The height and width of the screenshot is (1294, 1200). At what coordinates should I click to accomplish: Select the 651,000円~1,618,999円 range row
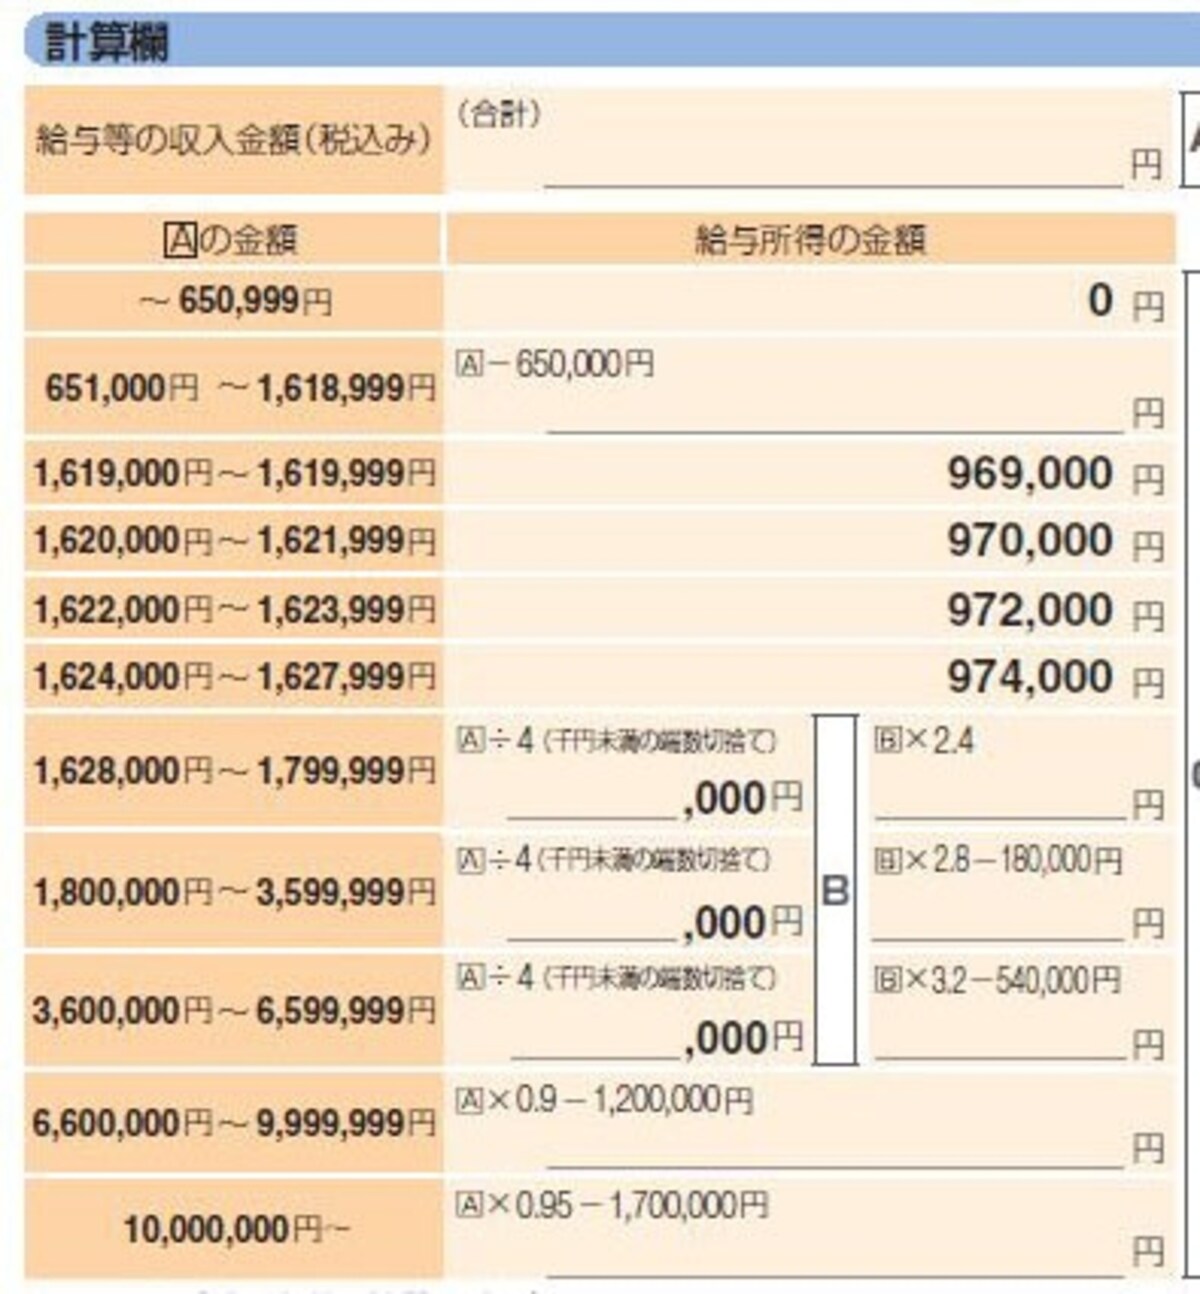pyautogui.click(x=234, y=386)
